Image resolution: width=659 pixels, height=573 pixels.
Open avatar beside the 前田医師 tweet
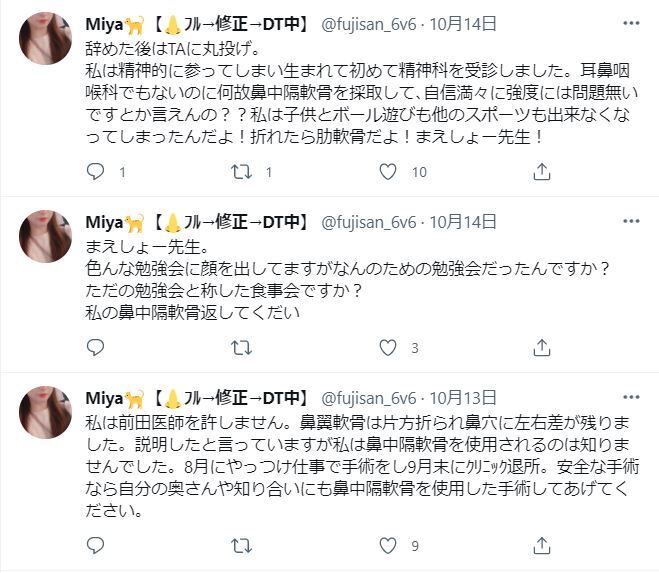point(45,411)
